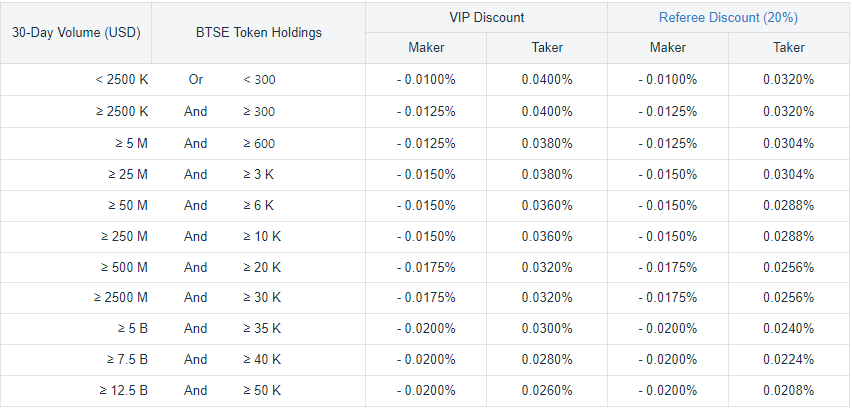The image size is (852, 410).
Task: Click the "Or" condition in first row
Action: [196, 80]
